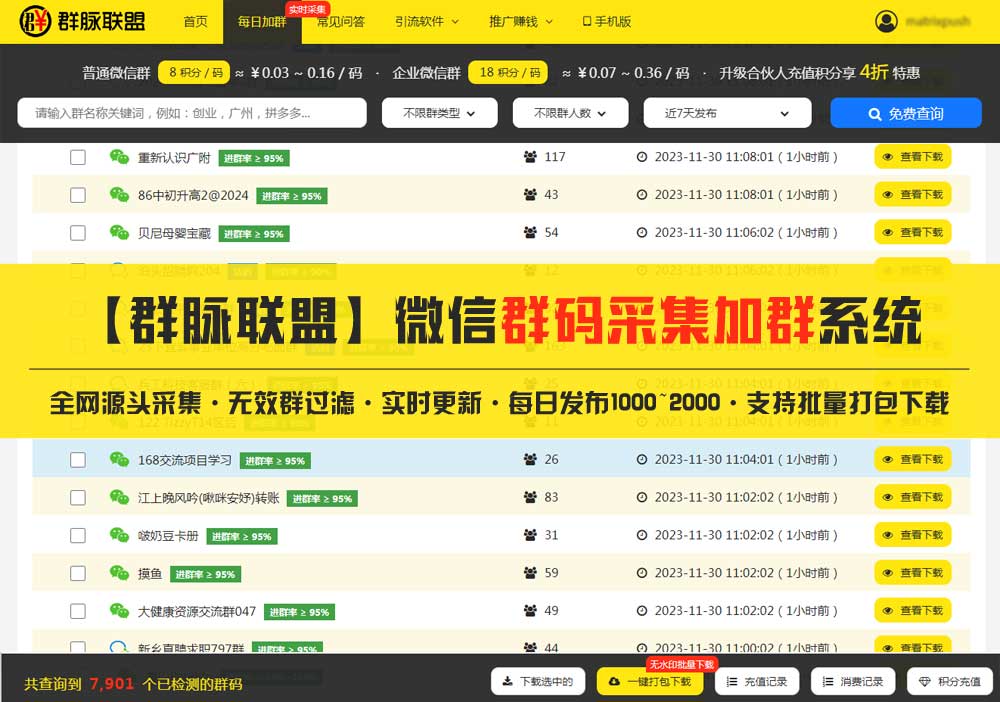Screen dimensions: 1000x702
Task: Click member count icon for 86中初升高2@2024
Action: tap(530, 195)
